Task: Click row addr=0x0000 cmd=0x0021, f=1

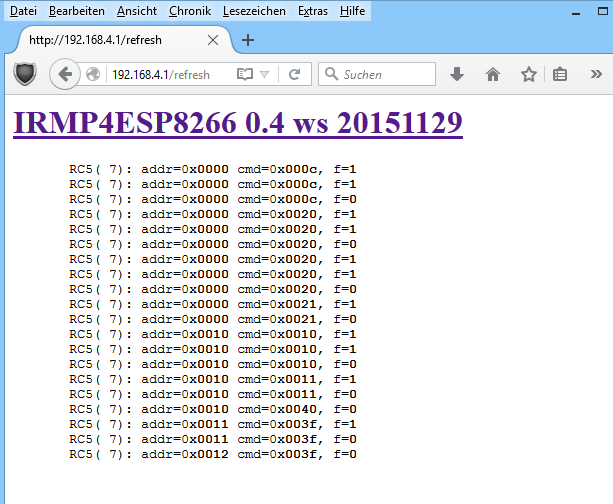Action: [x=213, y=304]
